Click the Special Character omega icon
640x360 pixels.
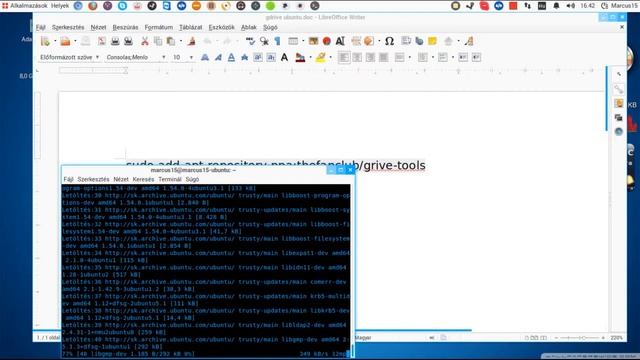389,41
